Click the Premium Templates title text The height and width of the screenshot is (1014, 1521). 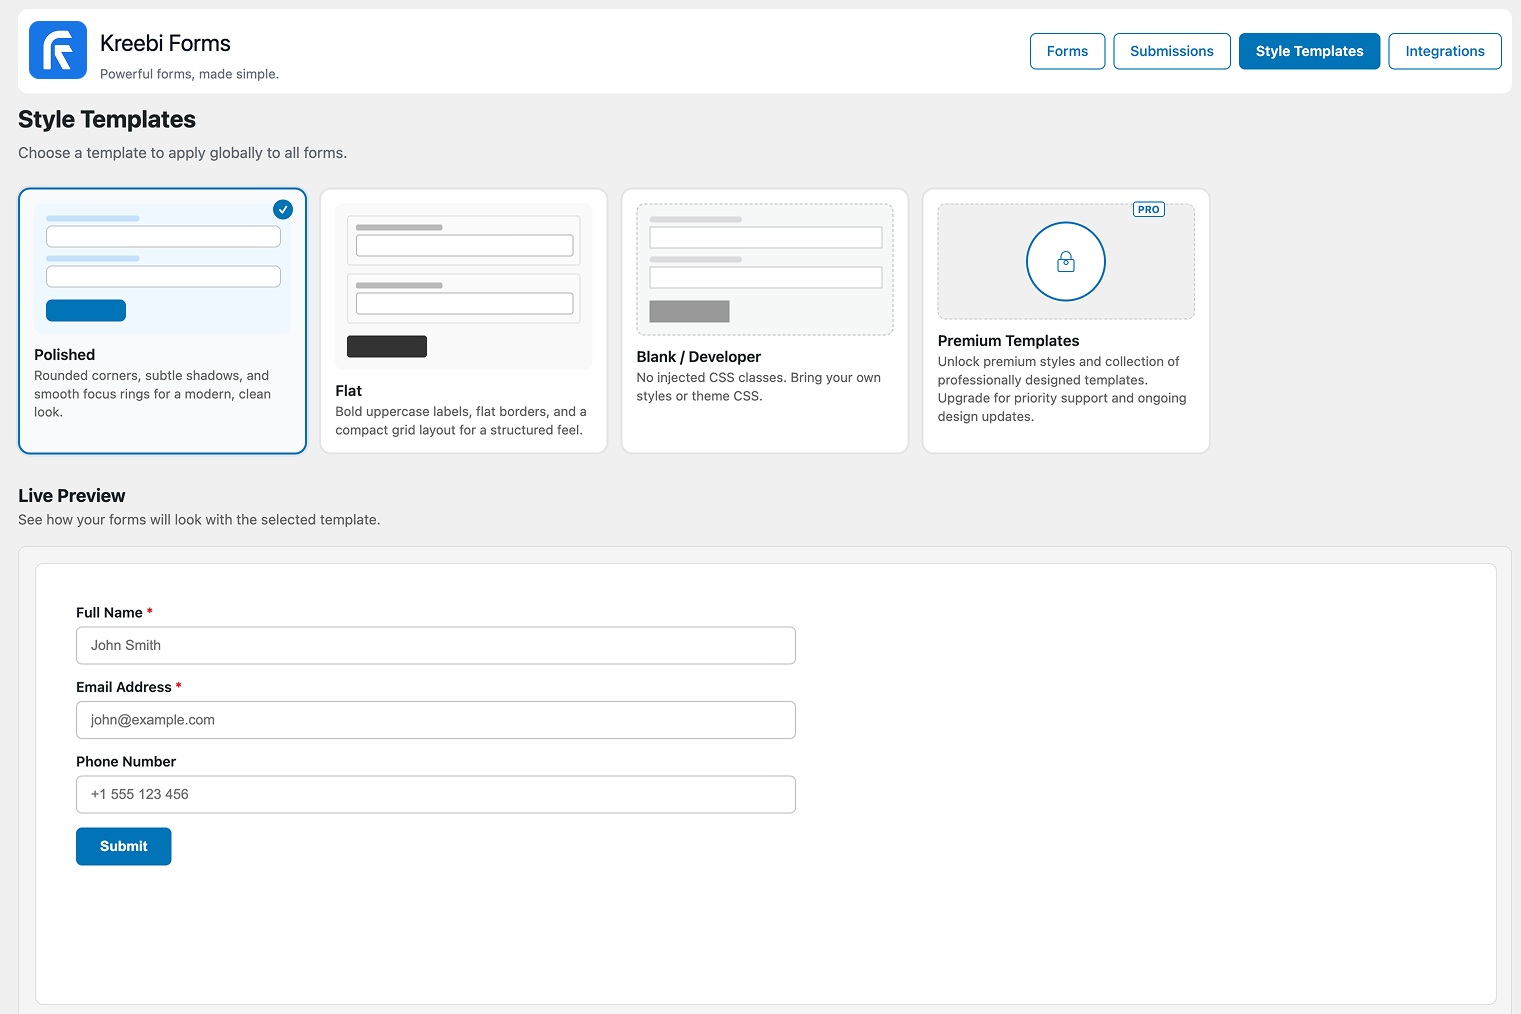[1009, 341]
